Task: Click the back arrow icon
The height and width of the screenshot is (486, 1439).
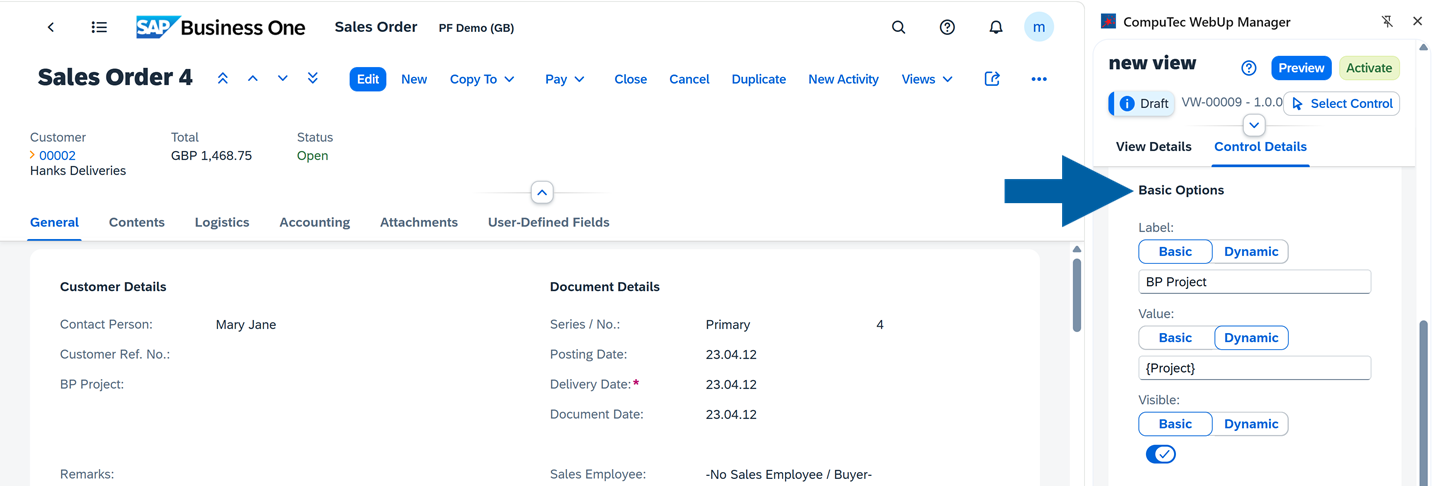Action: coord(51,28)
